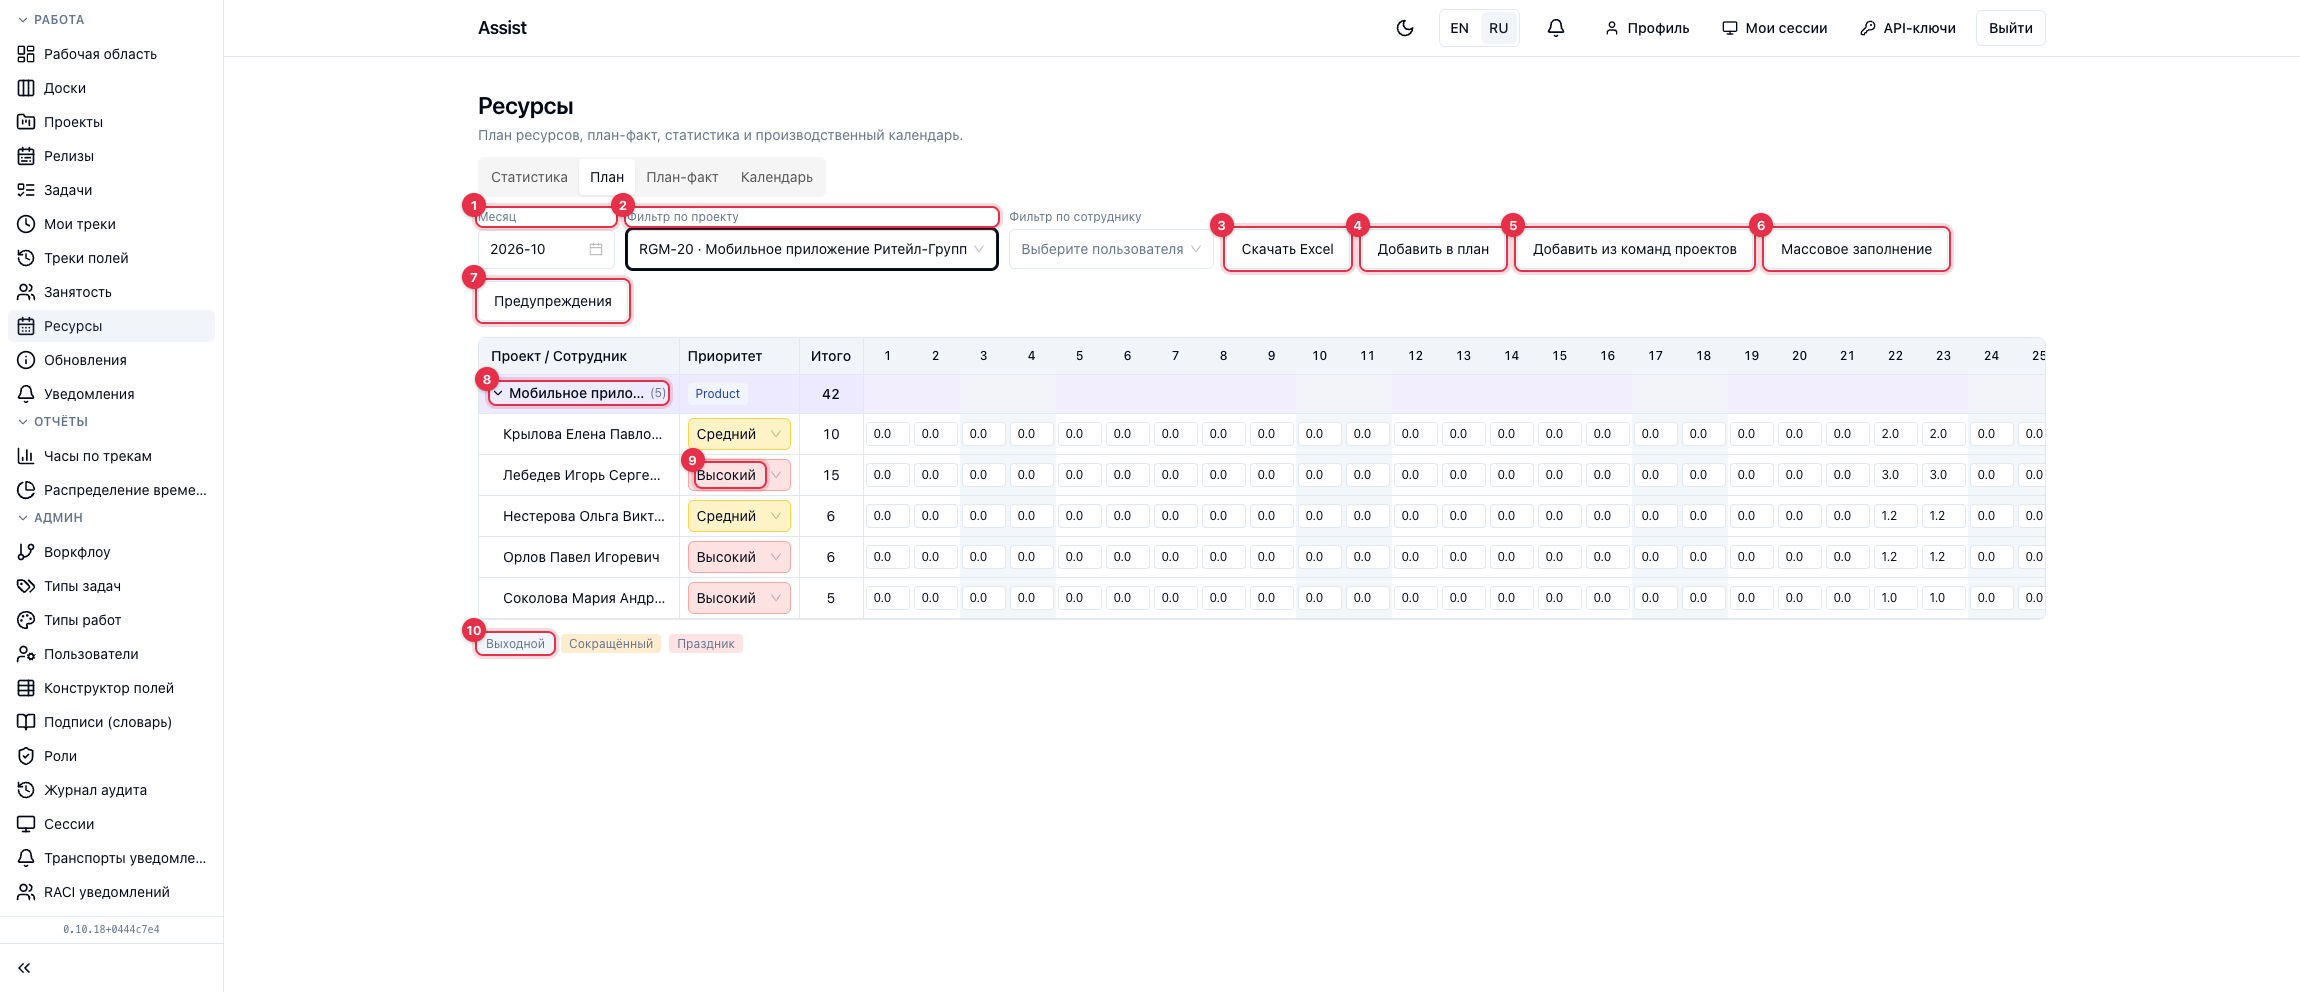Change Крылова Елена priority Средний dropdown
2300x992 pixels.
coord(739,434)
